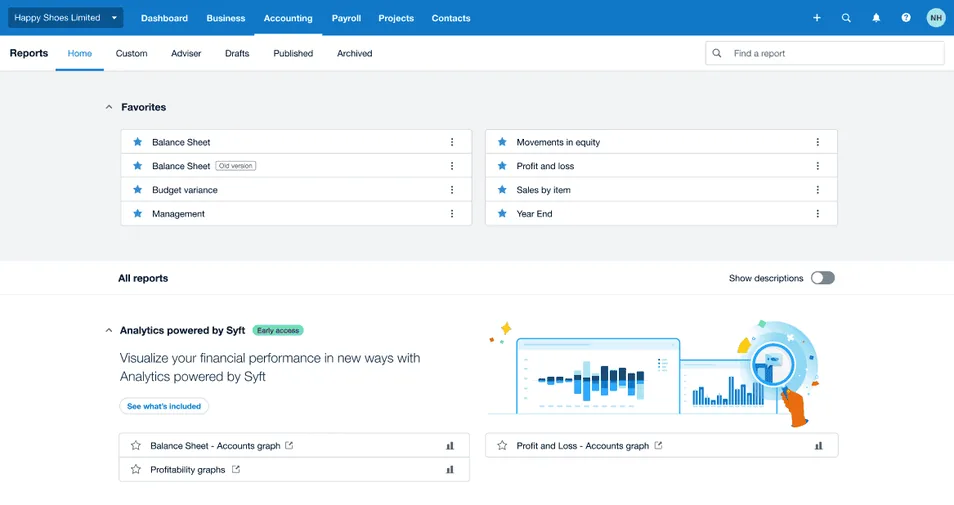This screenshot has height=505, width=954.
Task: Open the Management report
Action: coord(178,214)
